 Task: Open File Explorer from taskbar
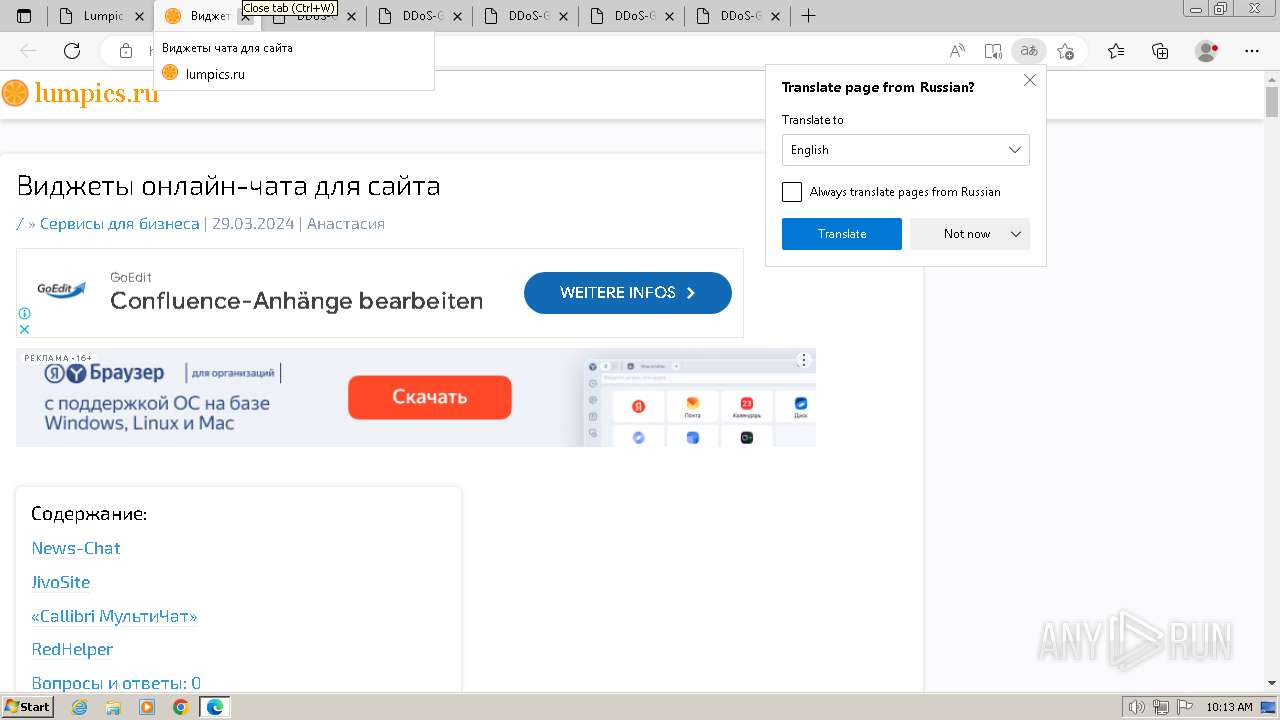(x=113, y=707)
